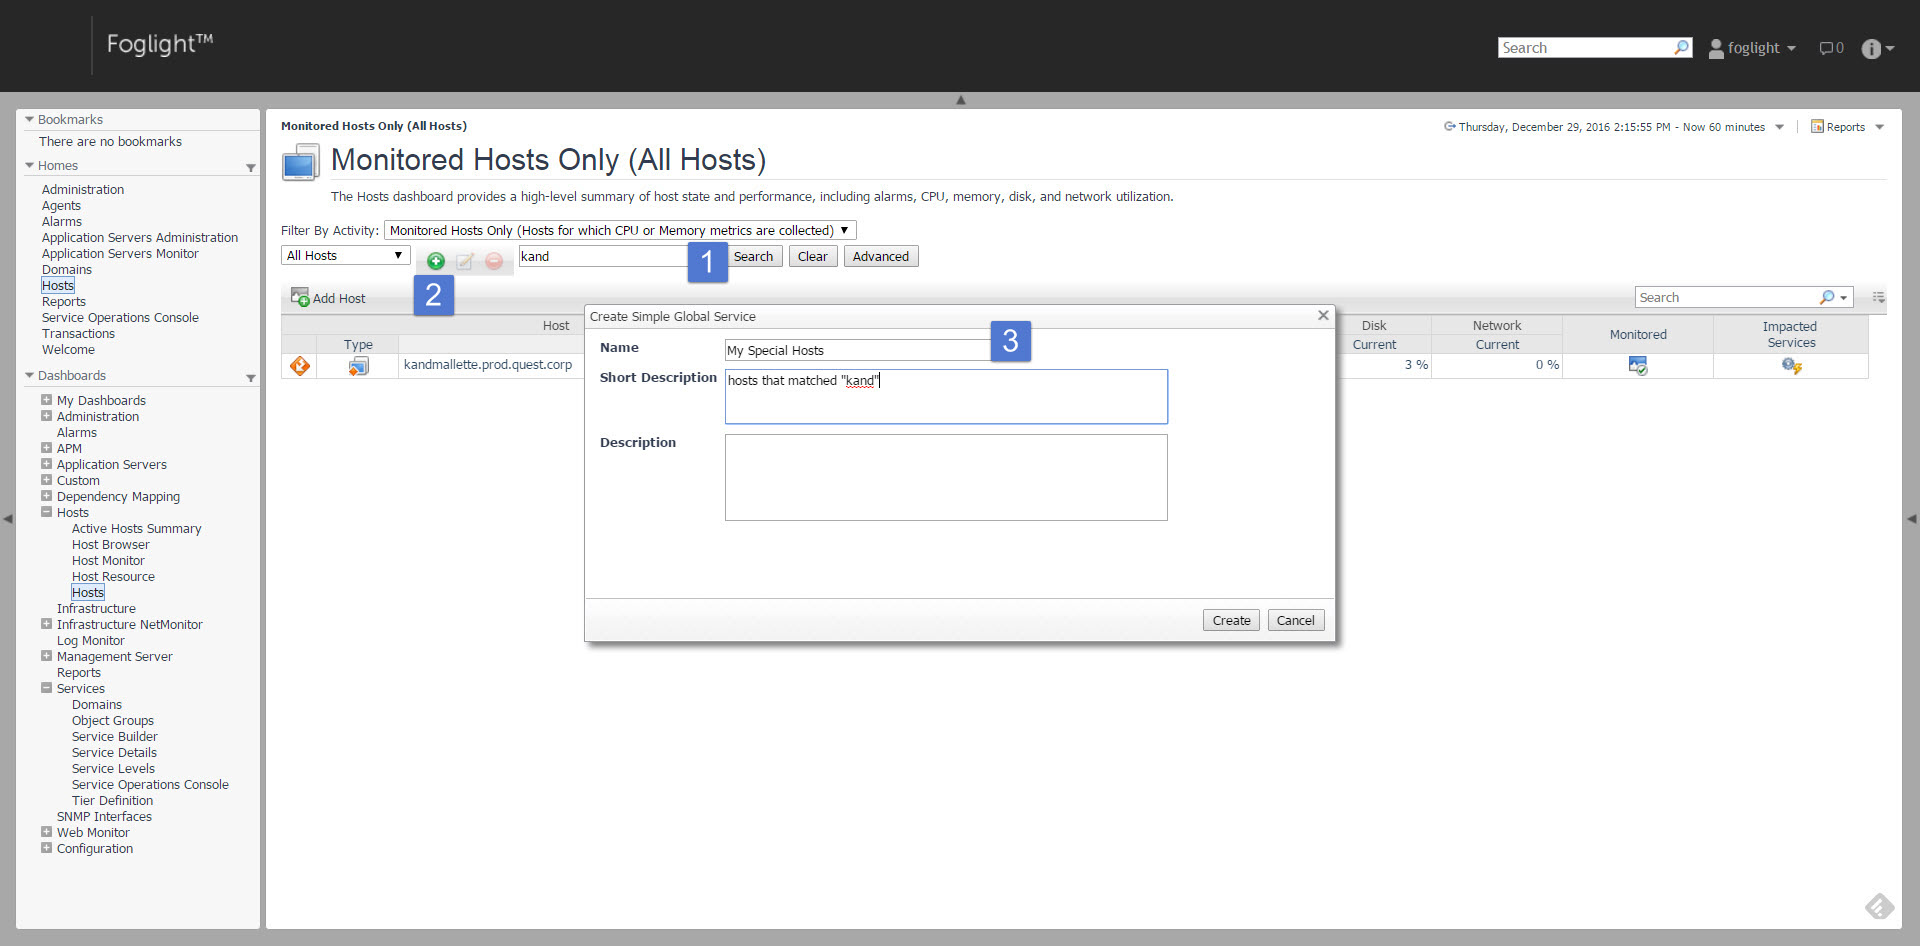Screen dimensions: 1920x946
Task: Click the Clear button
Action: point(812,256)
